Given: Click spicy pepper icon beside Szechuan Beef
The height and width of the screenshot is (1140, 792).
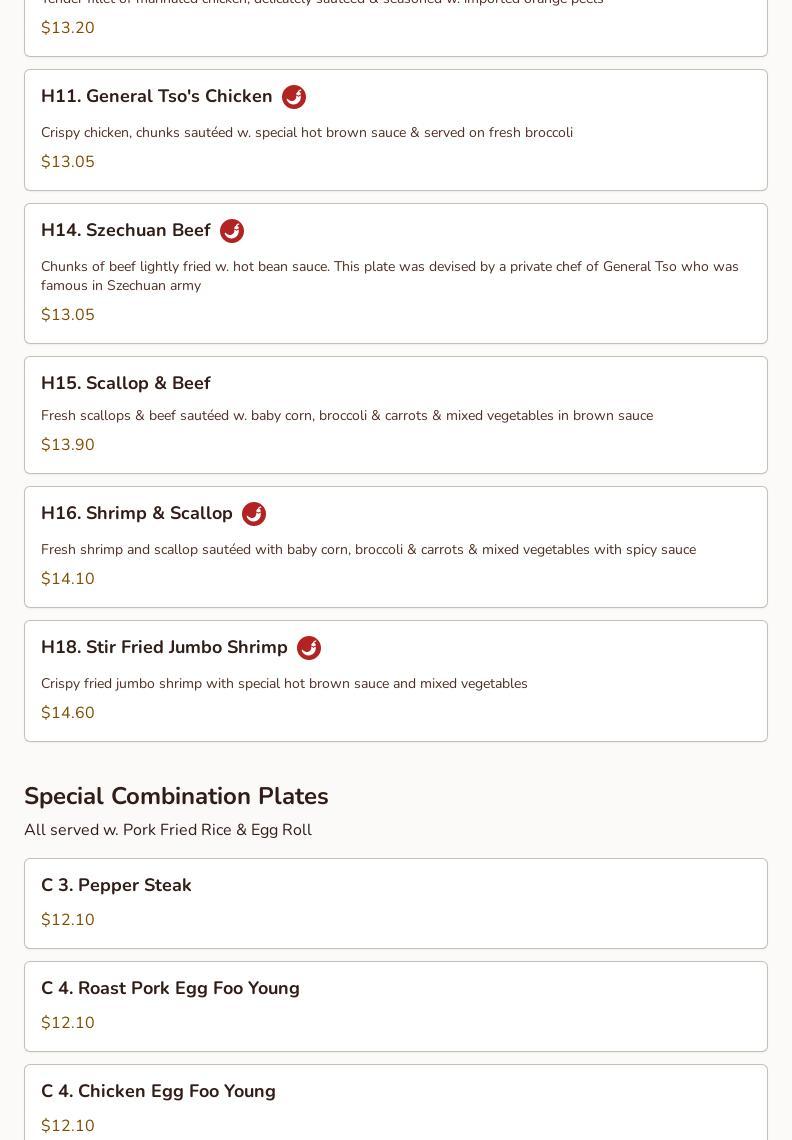Looking at the screenshot, I should 232,230.
